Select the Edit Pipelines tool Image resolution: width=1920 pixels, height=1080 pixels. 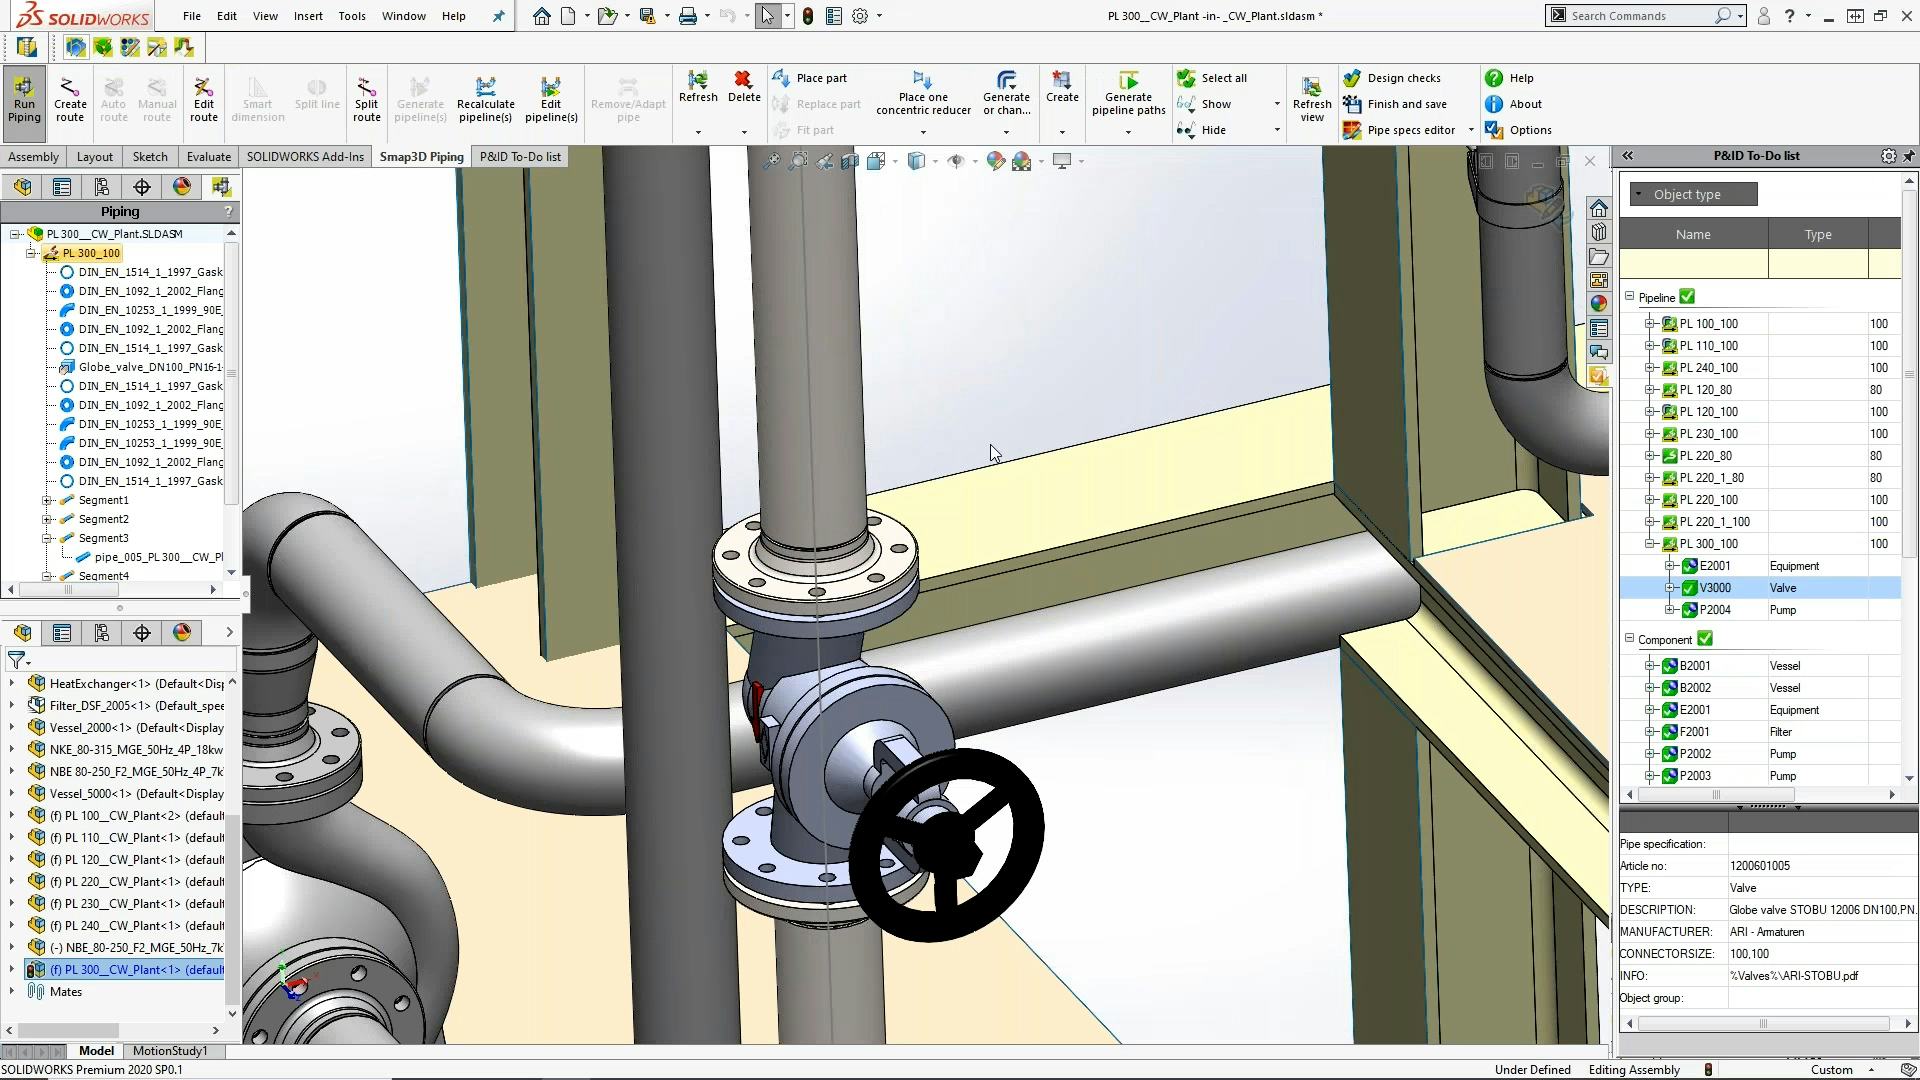tap(551, 99)
